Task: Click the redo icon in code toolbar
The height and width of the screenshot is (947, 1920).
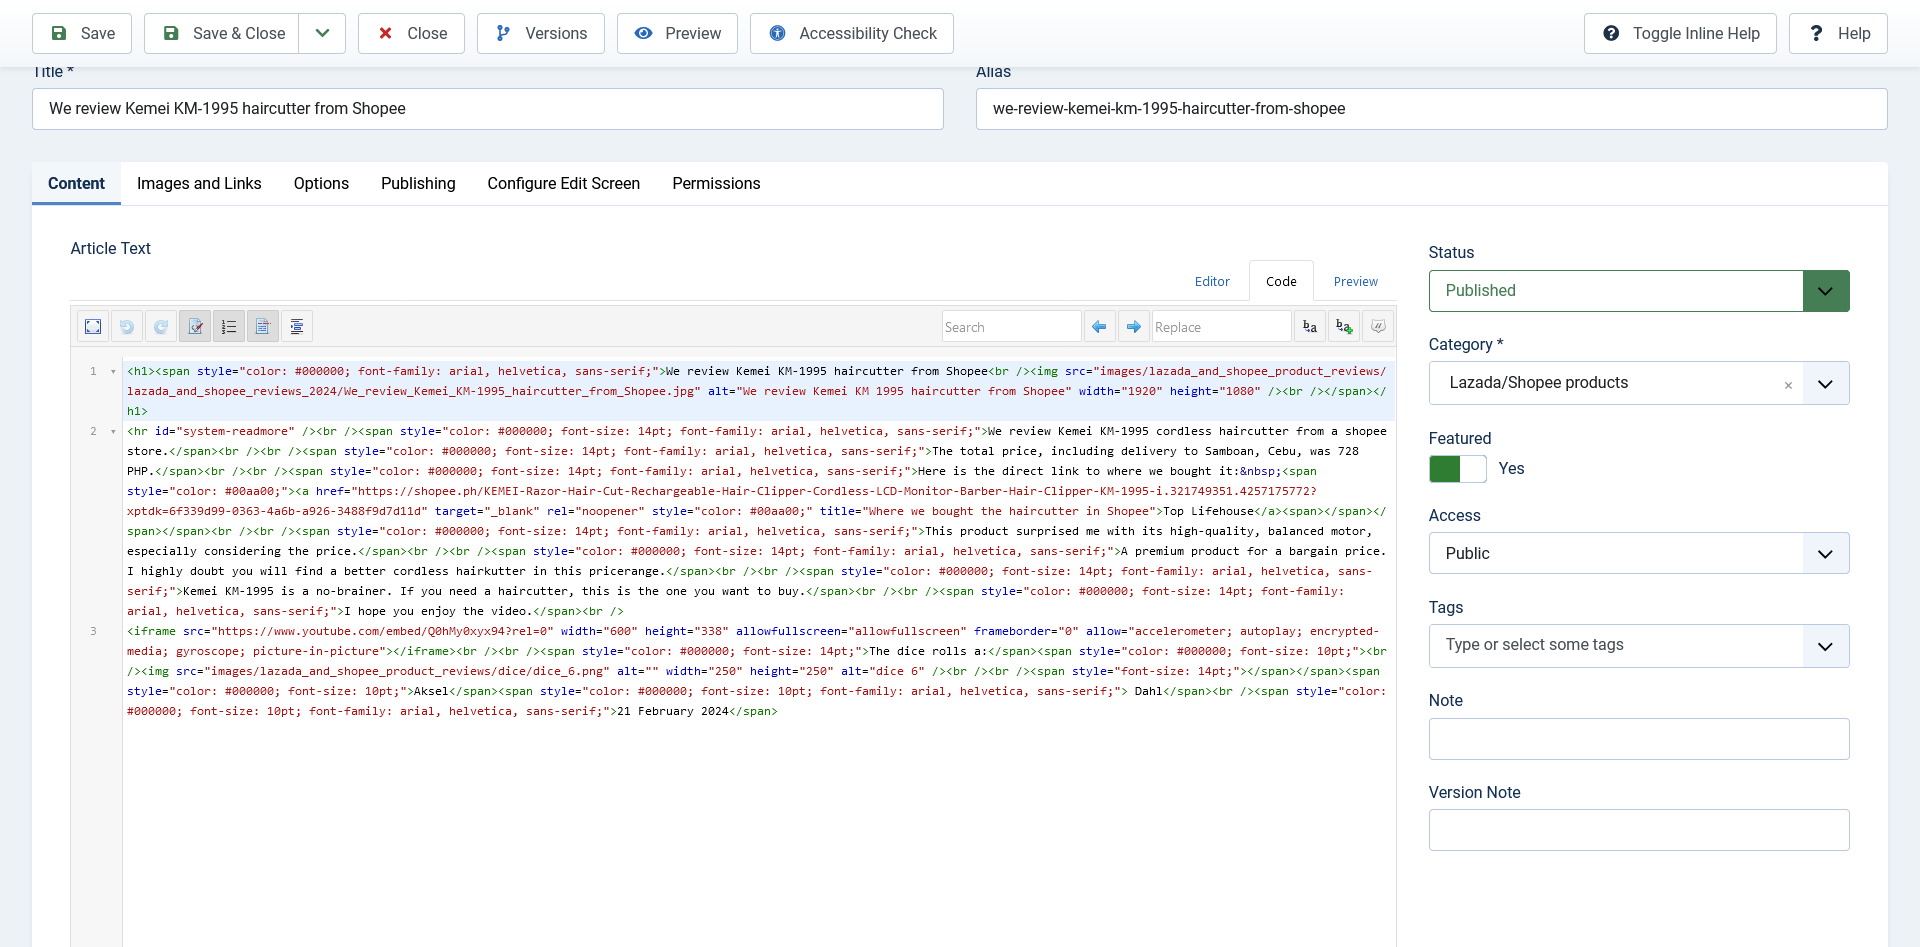Action: point(161,327)
